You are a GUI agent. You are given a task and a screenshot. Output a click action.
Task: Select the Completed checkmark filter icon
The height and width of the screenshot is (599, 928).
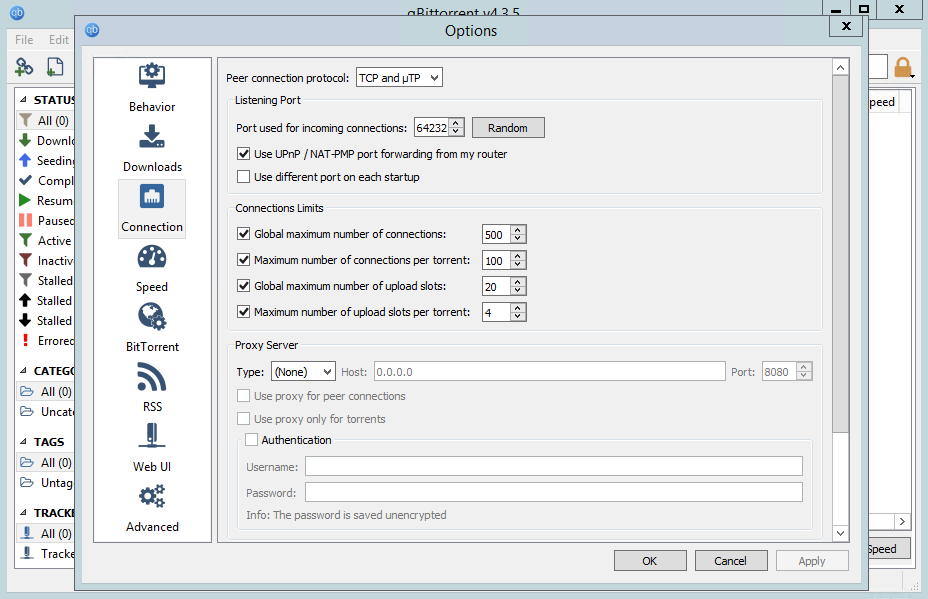25,180
